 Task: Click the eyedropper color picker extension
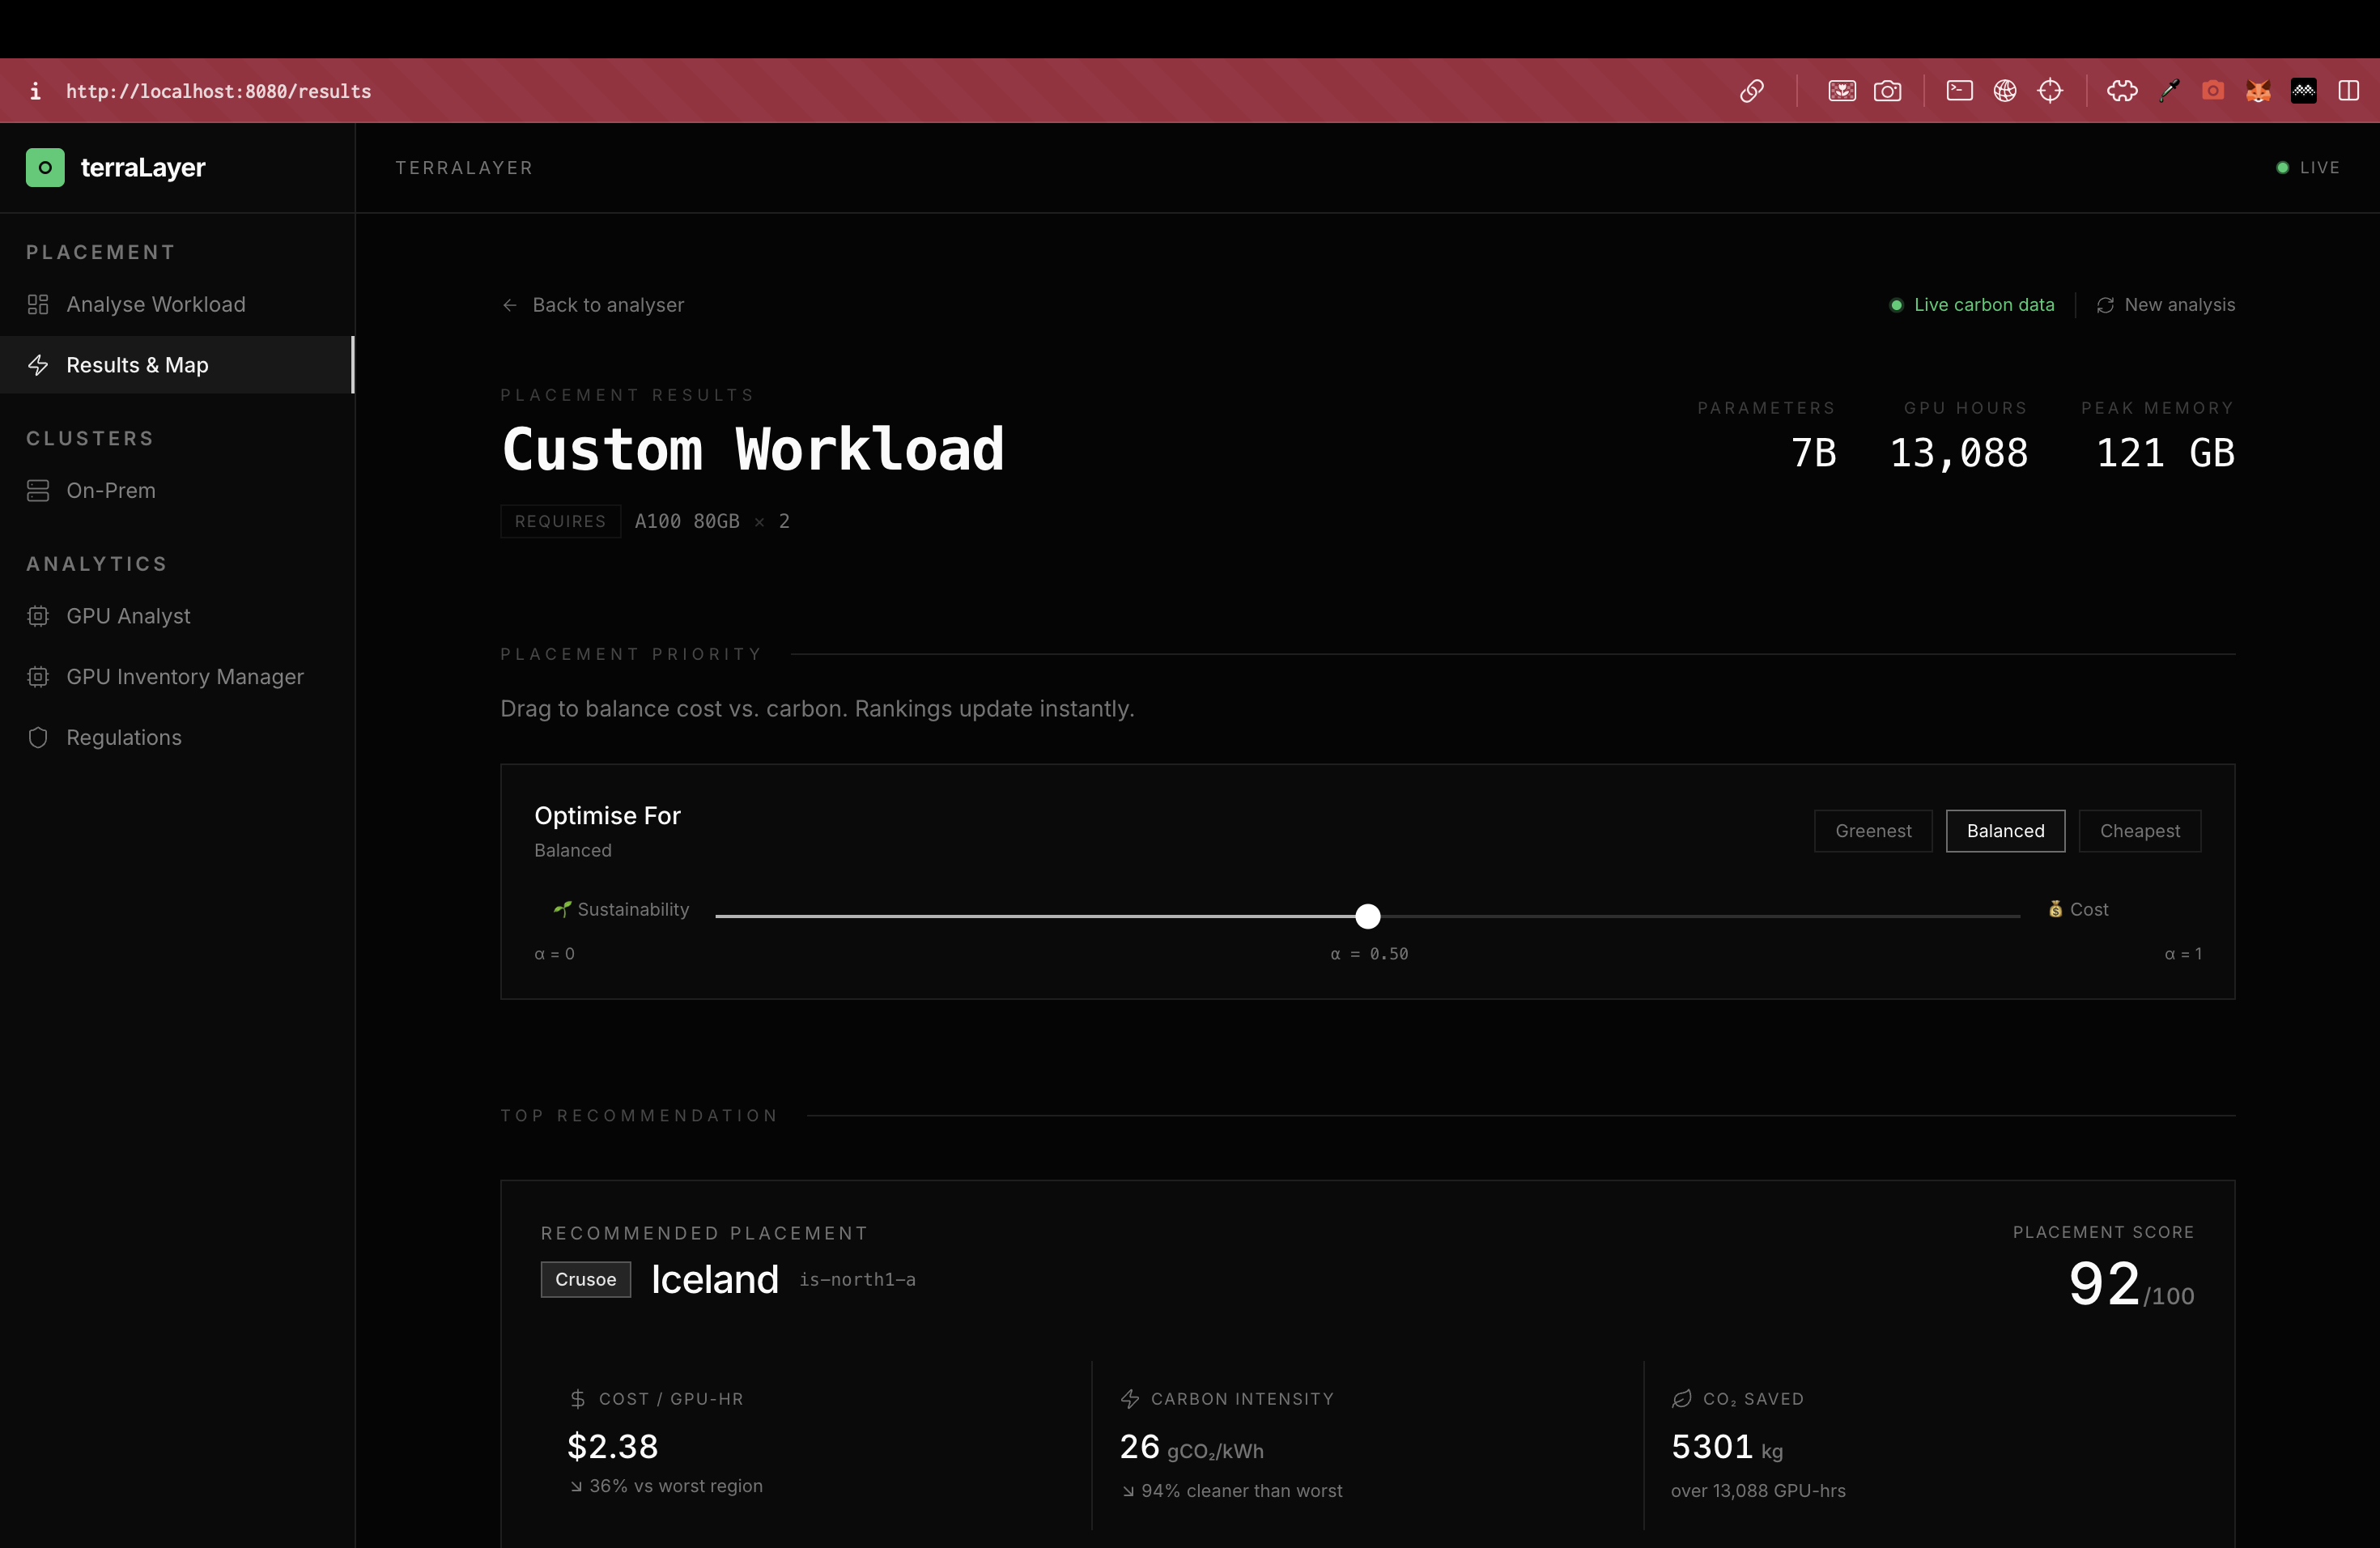[2168, 91]
